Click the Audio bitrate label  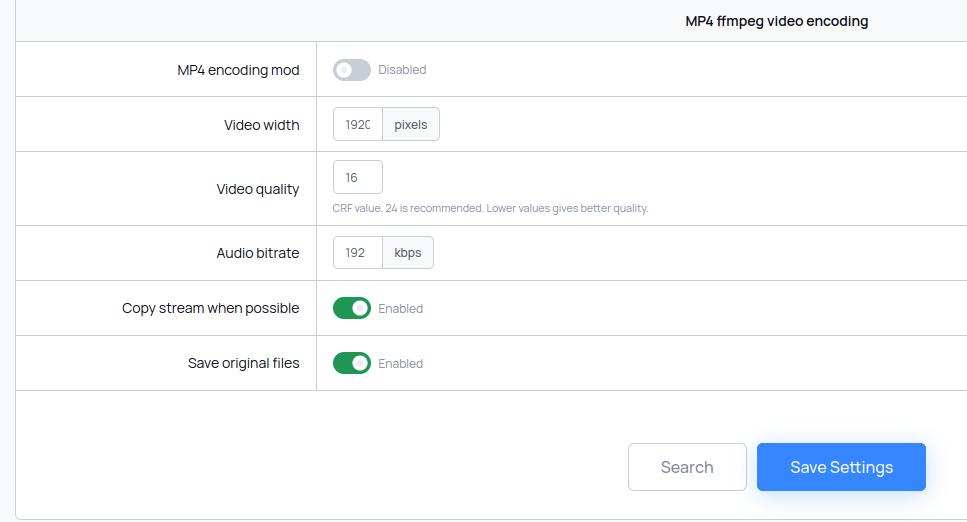pos(258,253)
